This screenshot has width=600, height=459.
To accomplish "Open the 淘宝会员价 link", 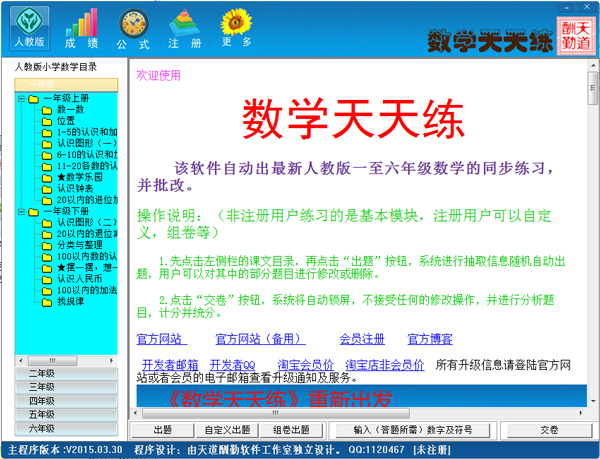I will click(305, 365).
